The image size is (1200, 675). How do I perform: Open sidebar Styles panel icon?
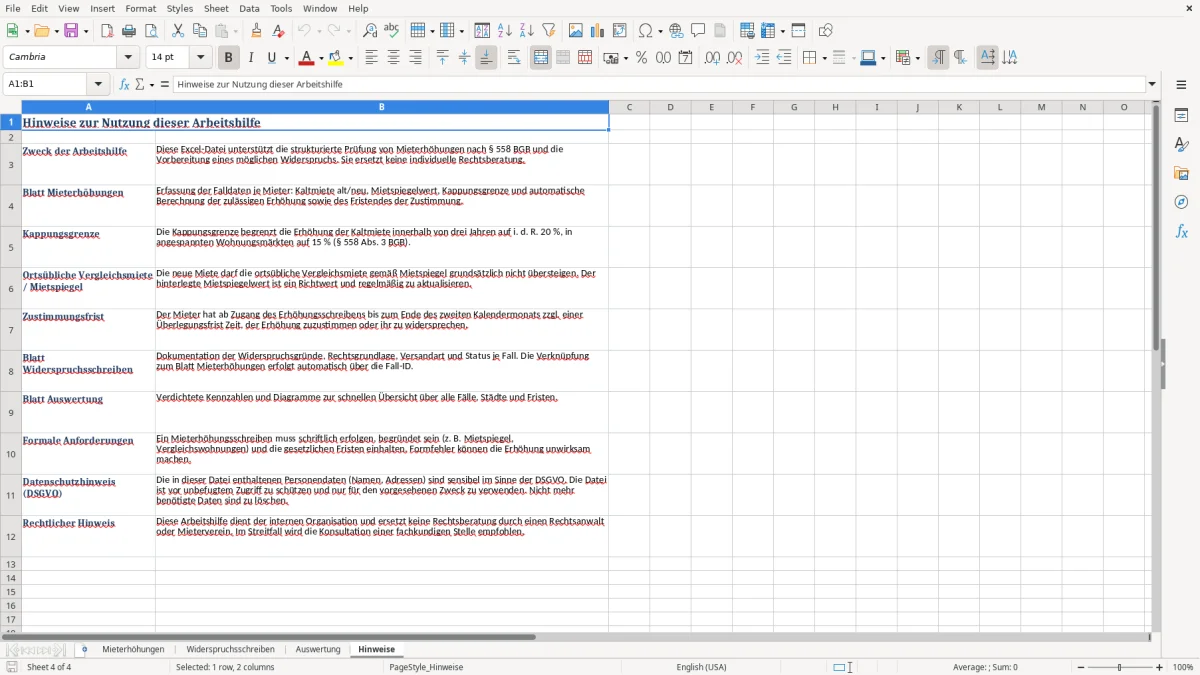1181,144
